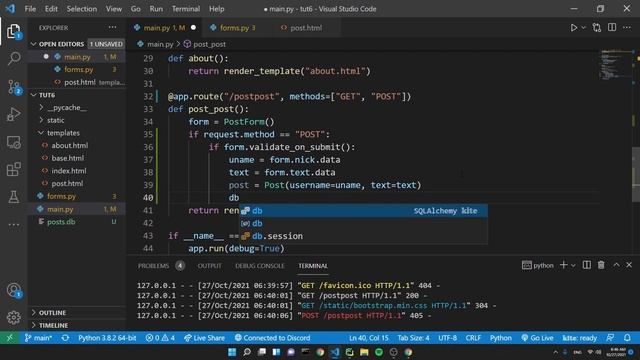Open Run and Debug view icon

13,114
